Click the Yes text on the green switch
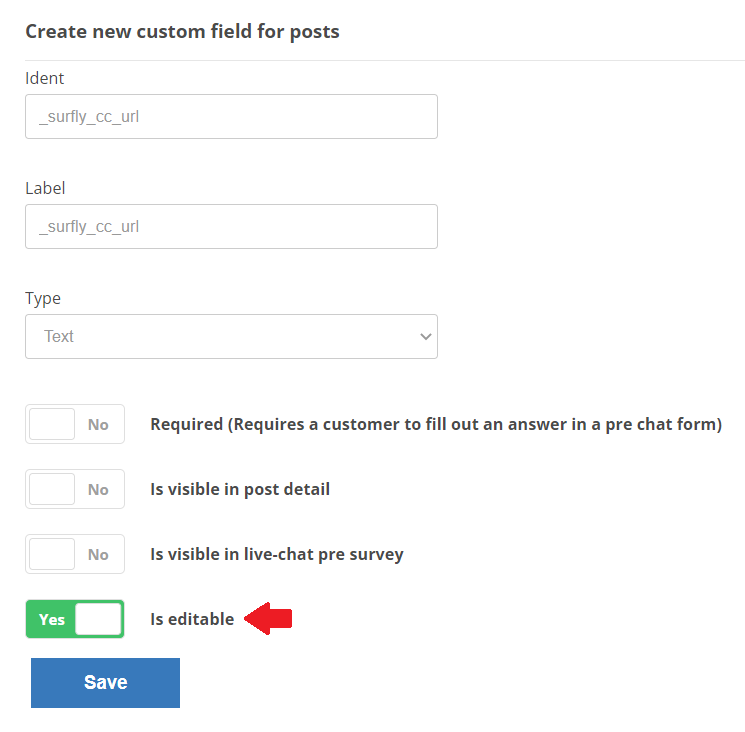Screen dimensions: 745x732 52,619
